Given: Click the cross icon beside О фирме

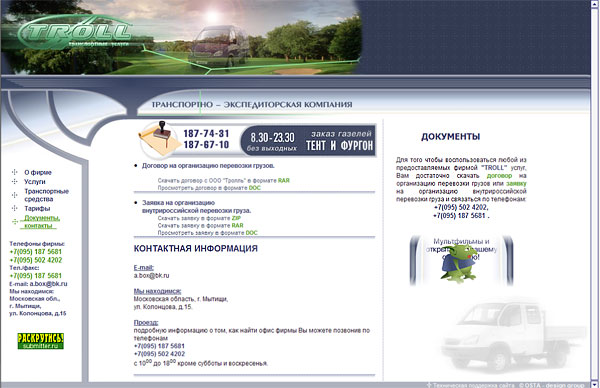Looking at the screenshot, I should click(15, 172).
